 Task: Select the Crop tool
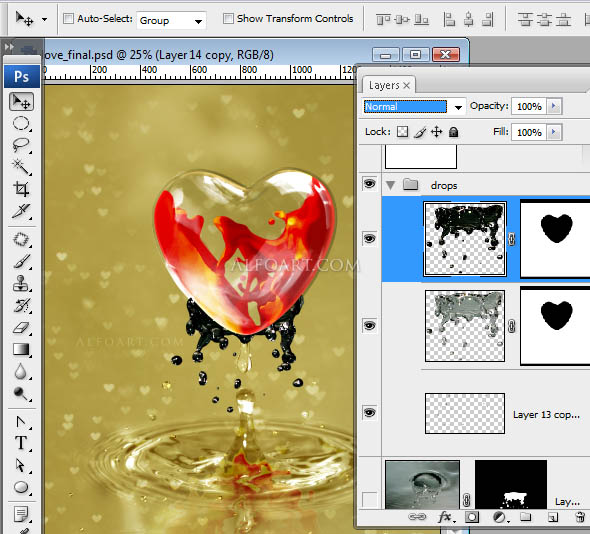[21, 189]
